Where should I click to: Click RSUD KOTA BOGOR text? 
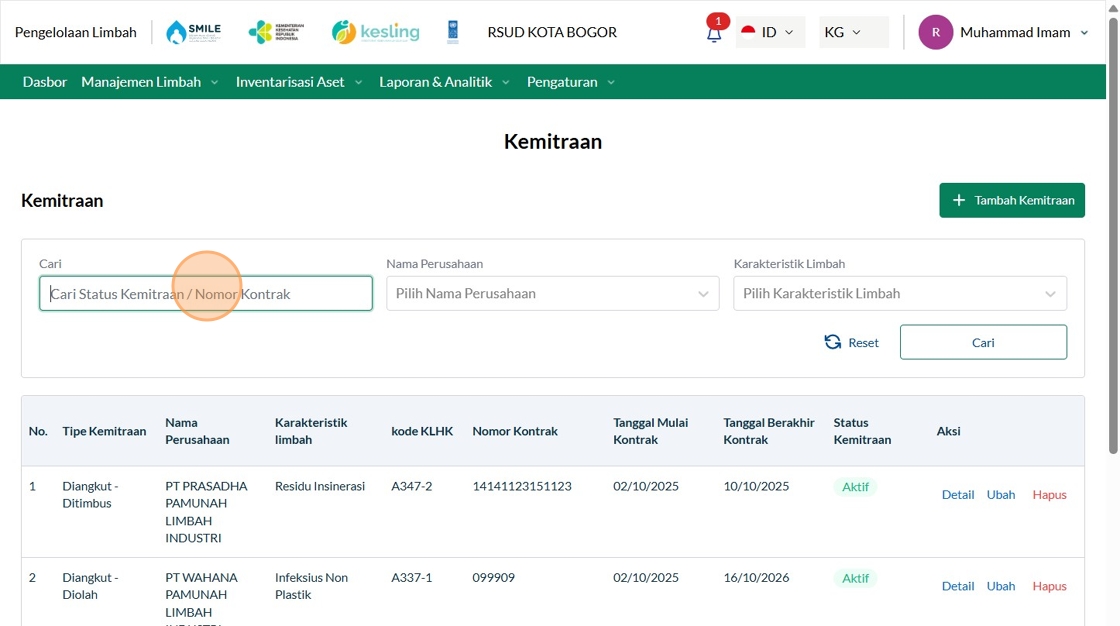coord(552,32)
